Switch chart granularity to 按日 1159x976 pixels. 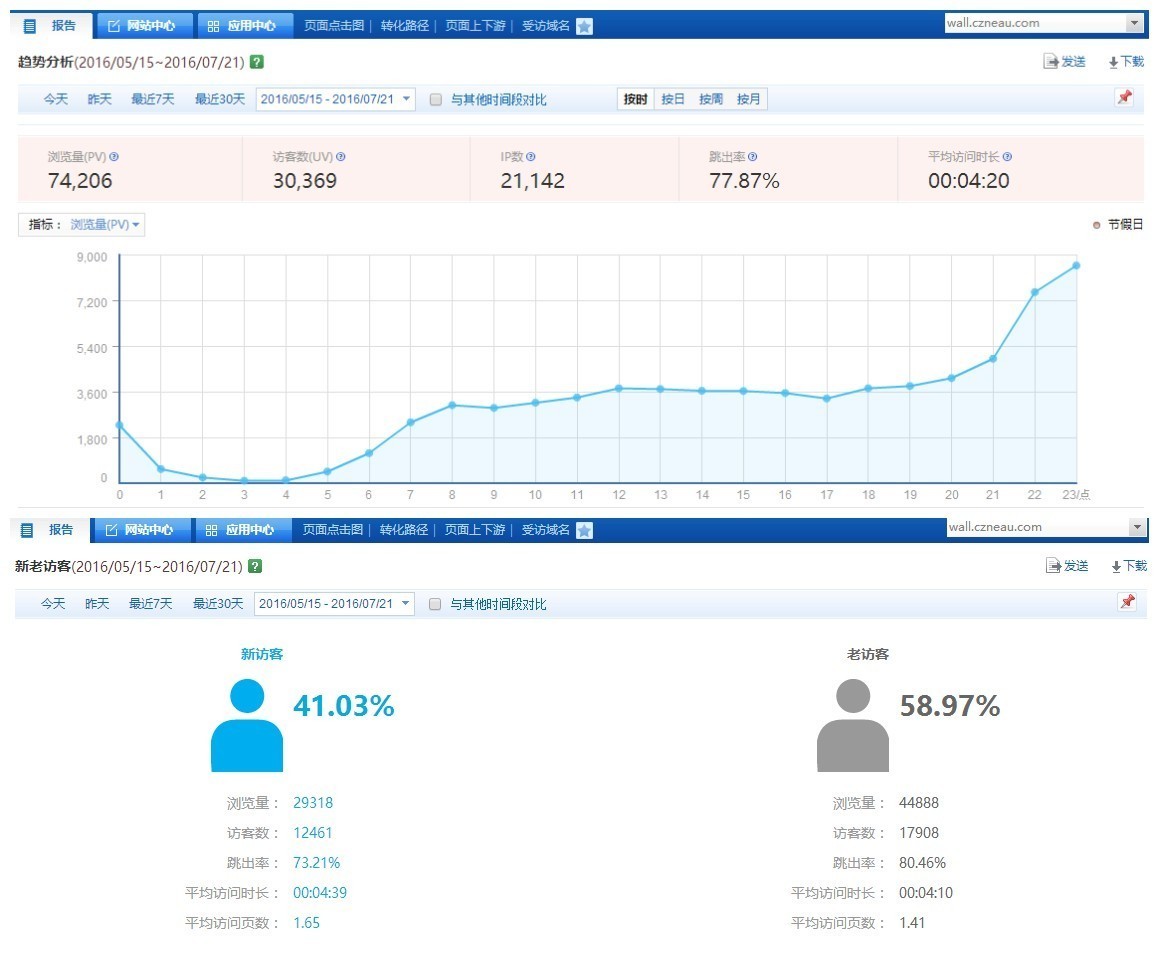[673, 99]
